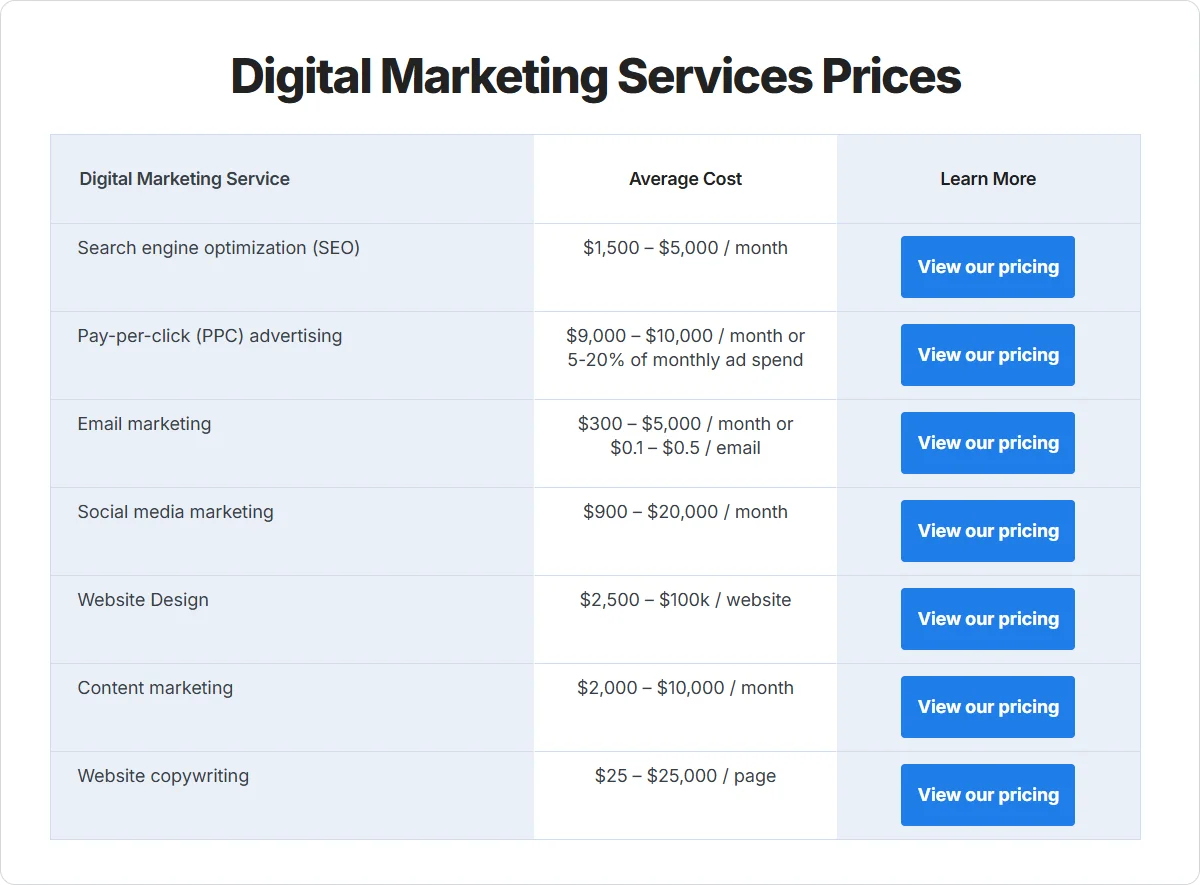Click View our pricing for Social media marketing
Image resolution: width=1200 pixels, height=885 pixels.
tap(988, 531)
